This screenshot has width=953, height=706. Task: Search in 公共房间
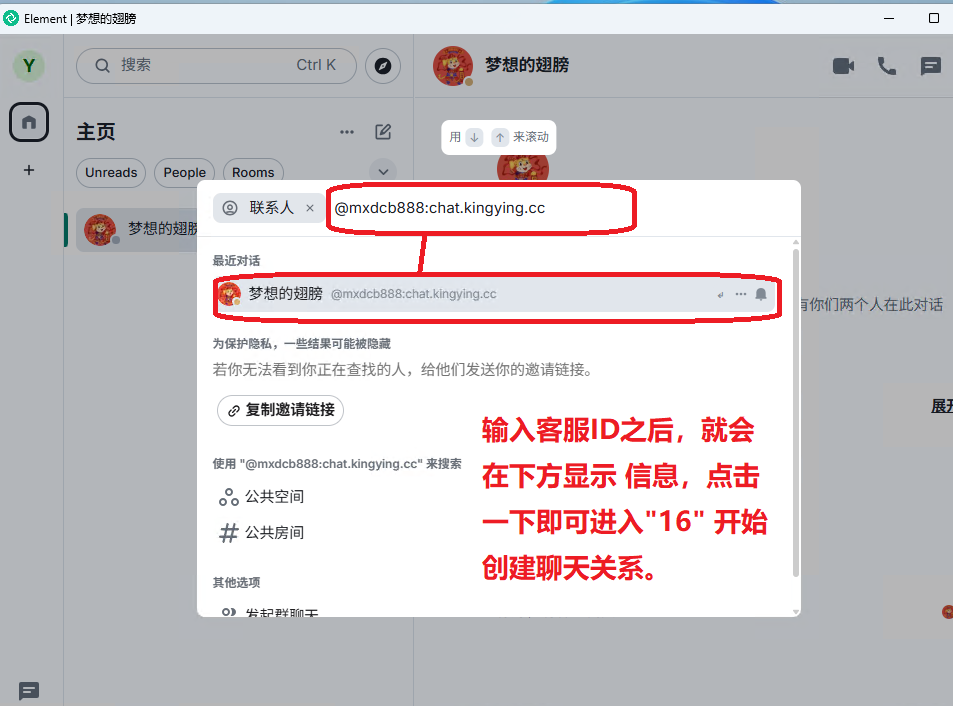tap(261, 533)
